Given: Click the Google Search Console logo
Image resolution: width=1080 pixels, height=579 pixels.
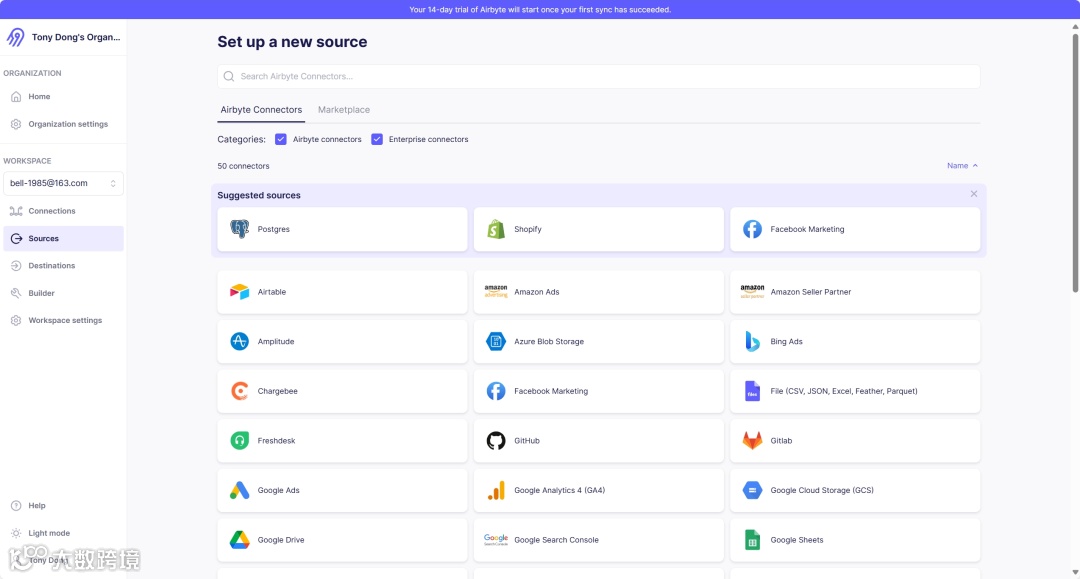Looking at the screenshot, I should click(496, 540).
